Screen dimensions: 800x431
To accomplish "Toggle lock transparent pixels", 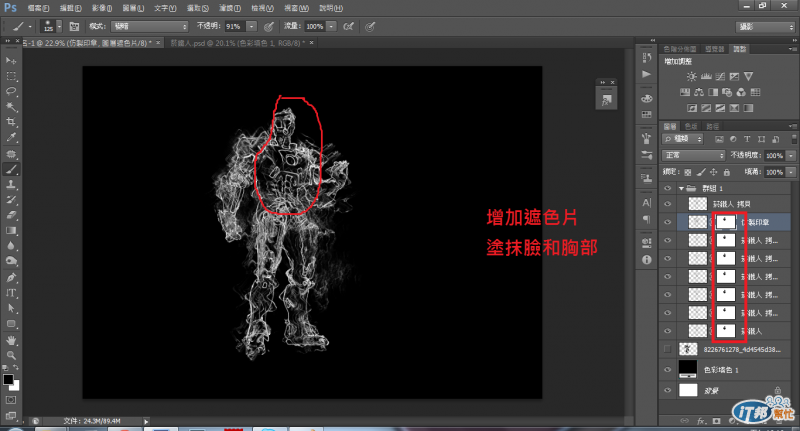I will click(688, 172).
